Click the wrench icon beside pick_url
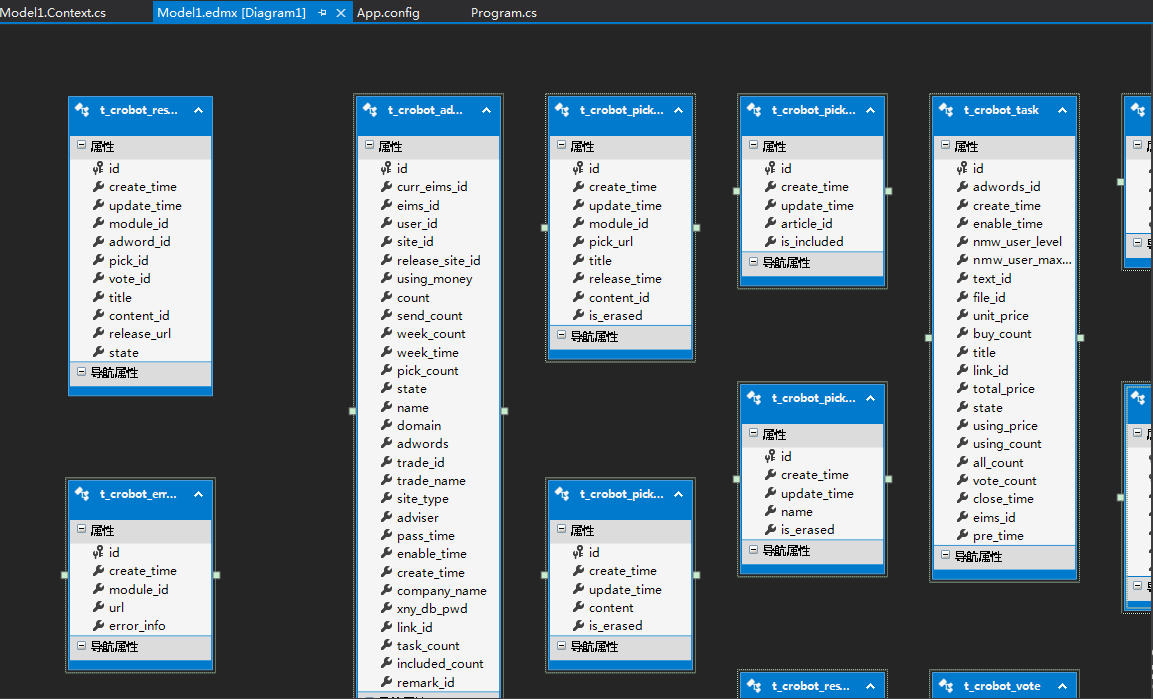The image size is (1153, 699). pyautogui.click(x=578, y=242)
